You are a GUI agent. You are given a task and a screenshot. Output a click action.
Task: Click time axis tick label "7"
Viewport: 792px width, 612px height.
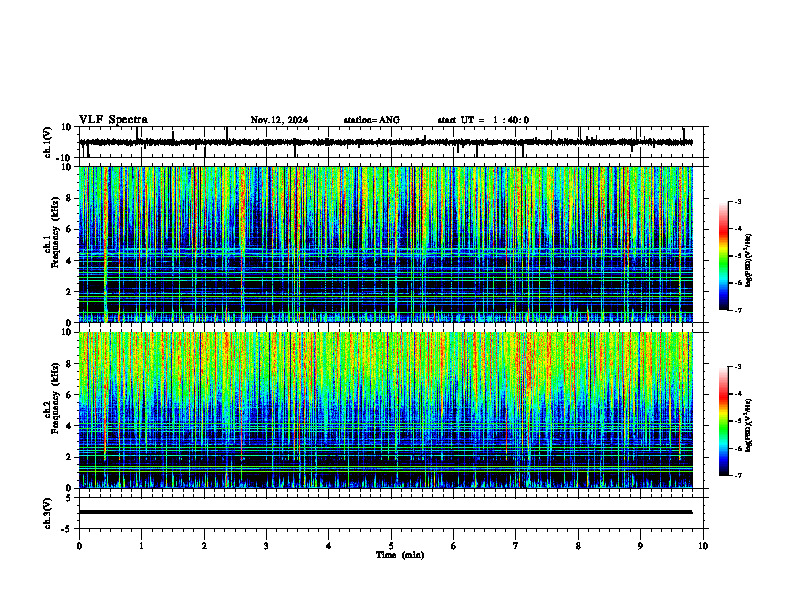click(516, 546)
